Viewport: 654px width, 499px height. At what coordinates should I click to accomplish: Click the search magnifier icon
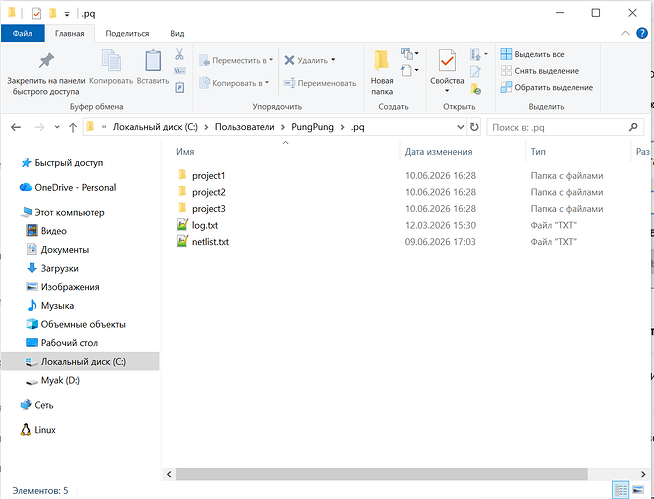point(633,127)
